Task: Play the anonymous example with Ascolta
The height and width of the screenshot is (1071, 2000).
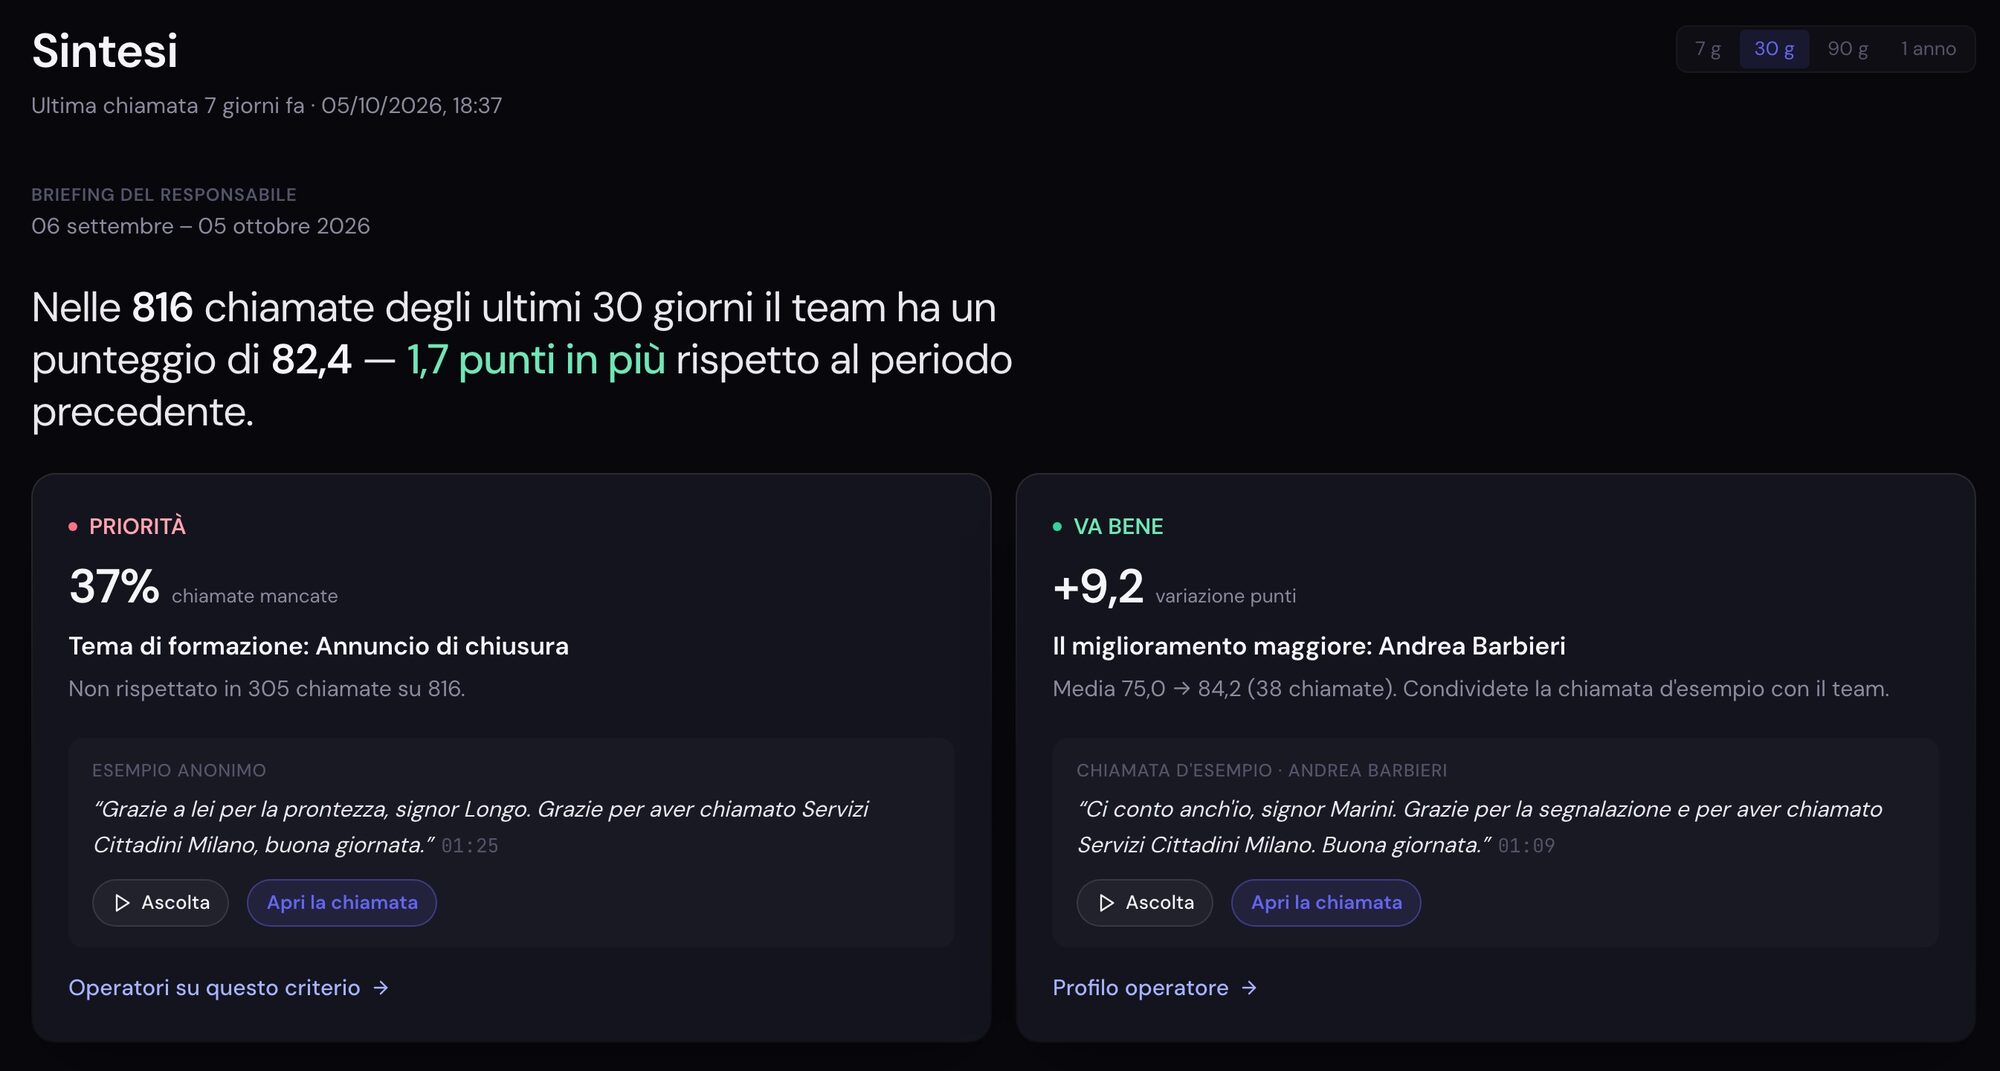Action: click(161, 903)
